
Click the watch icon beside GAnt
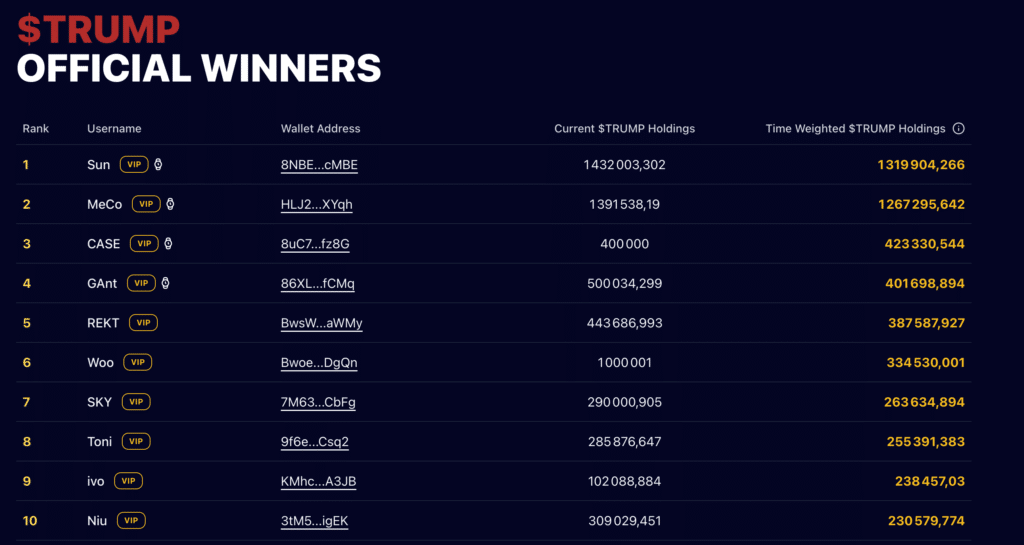tap(165, 283)
